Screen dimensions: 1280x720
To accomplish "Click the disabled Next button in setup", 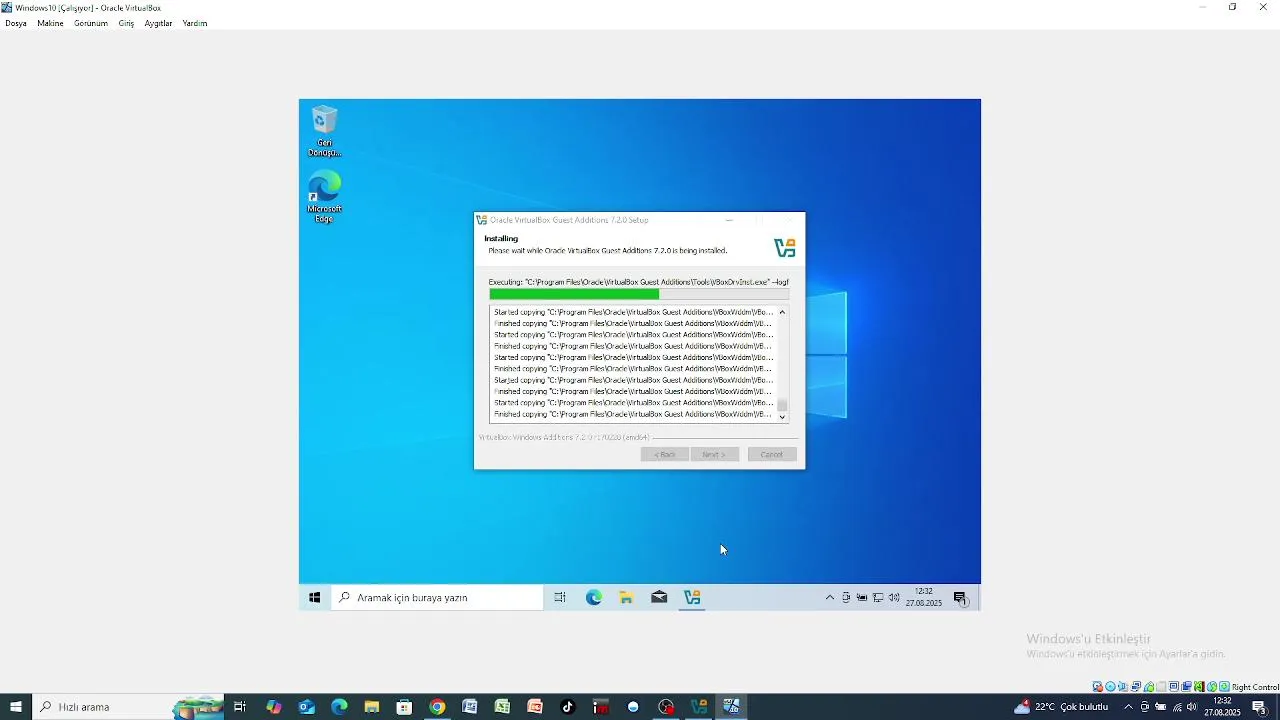I will (715, 454).
